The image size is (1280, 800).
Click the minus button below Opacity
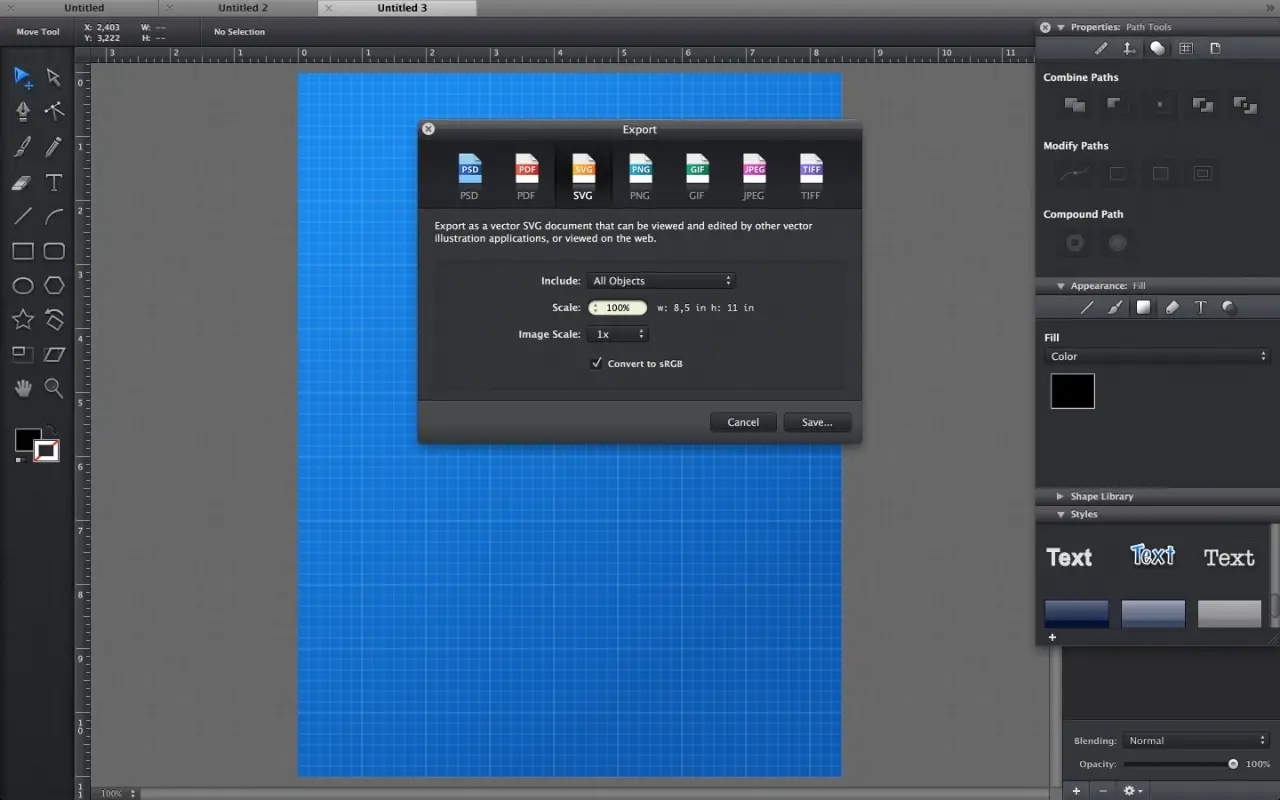(1103, 791)
